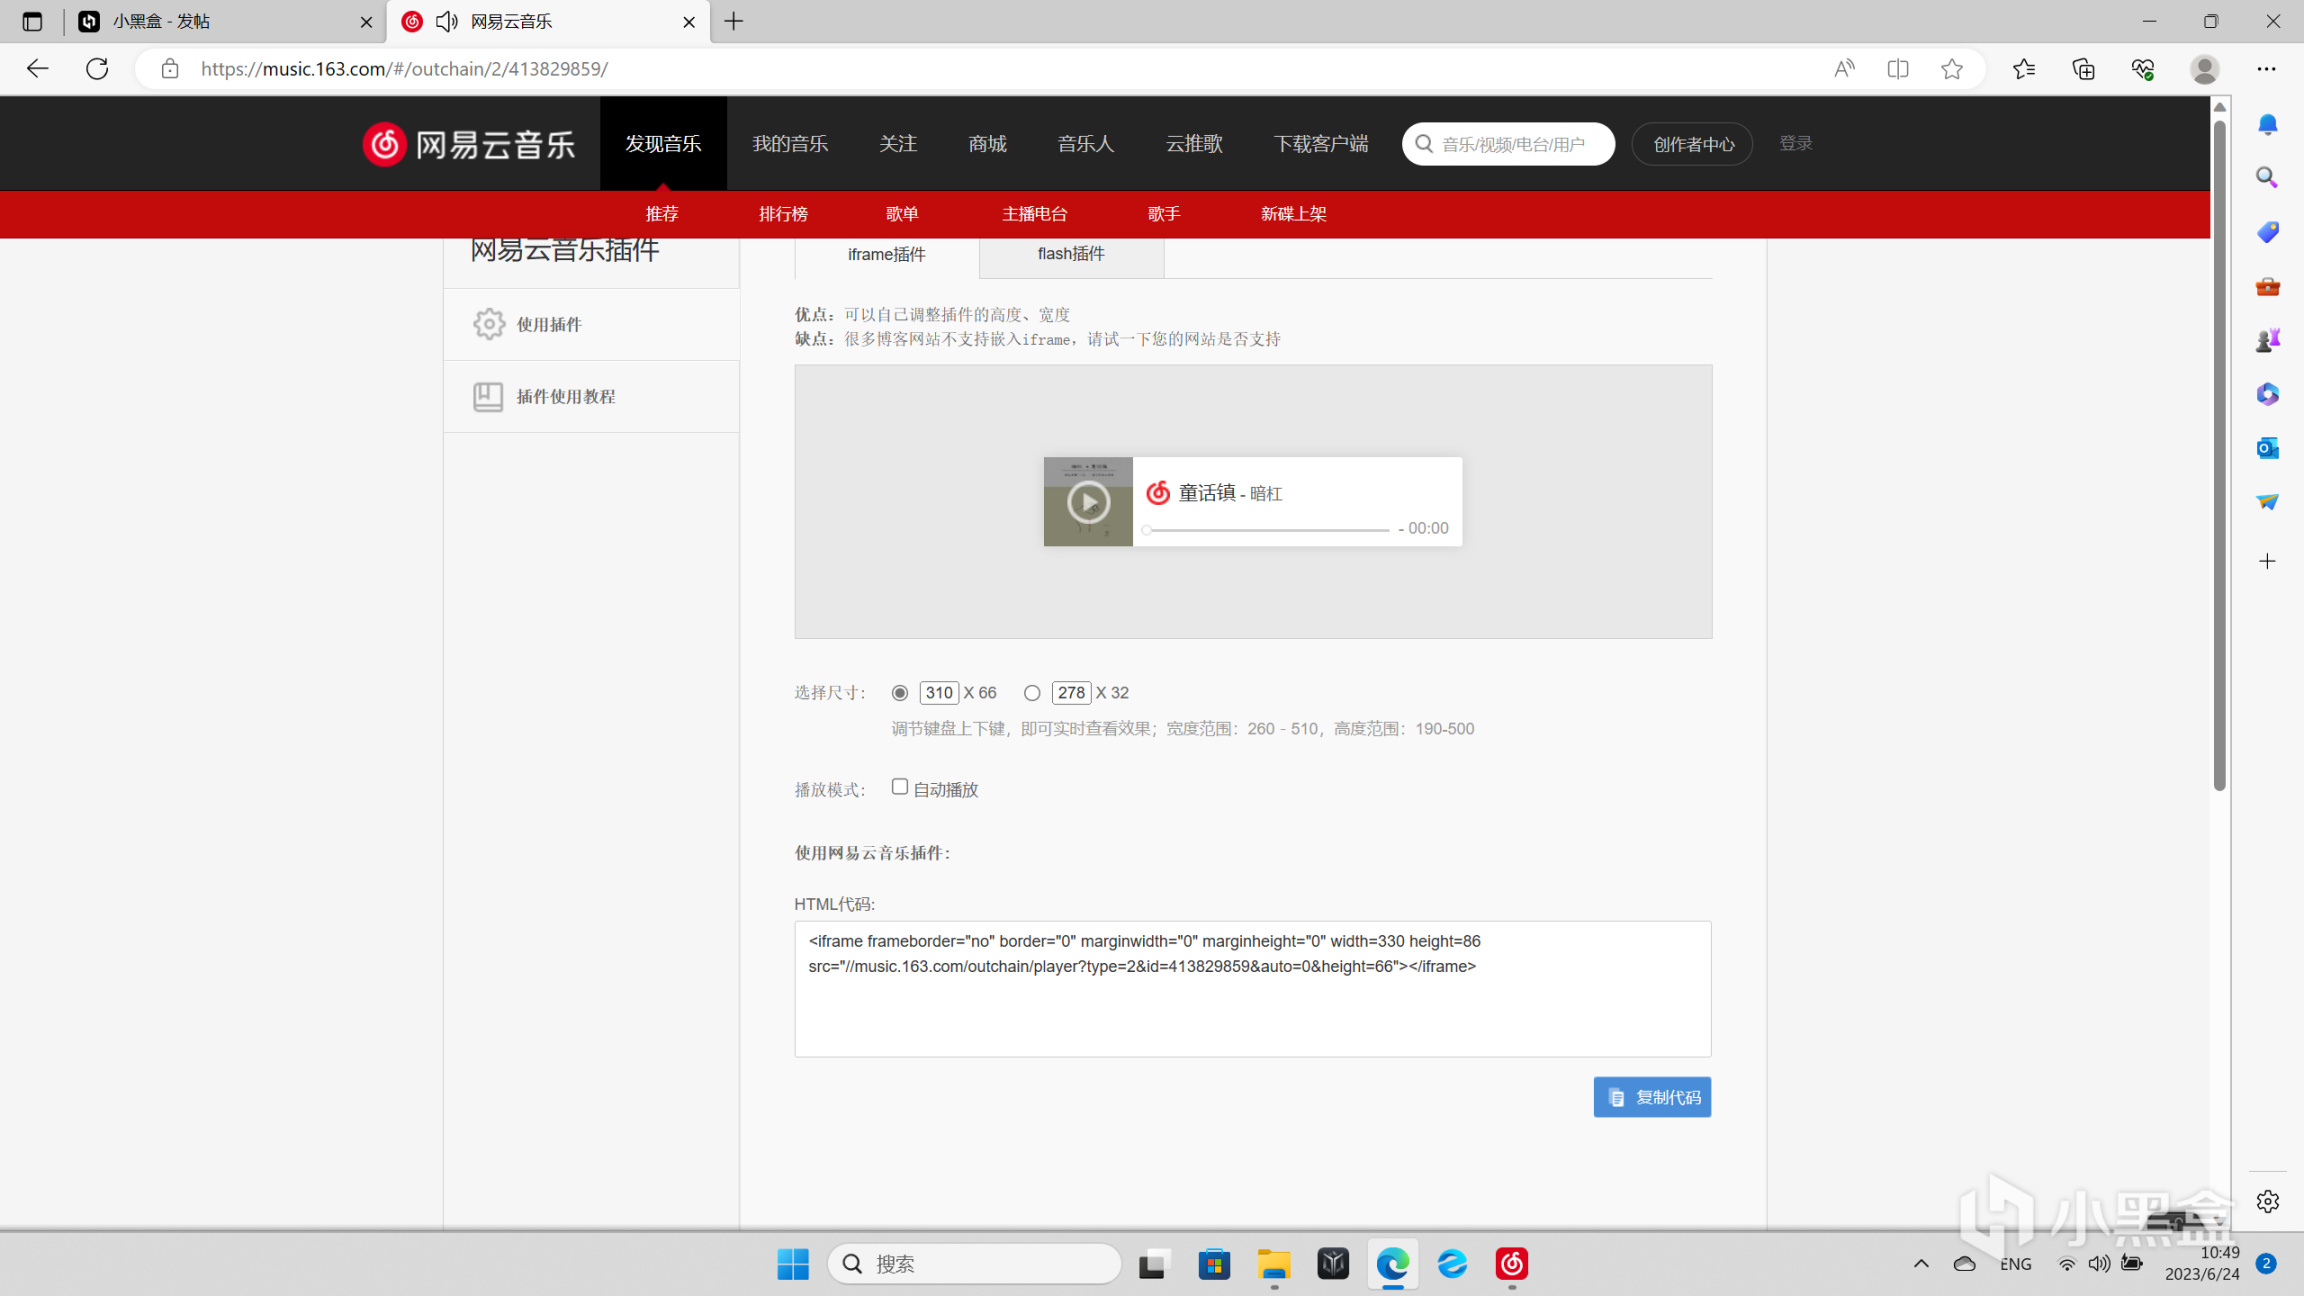Click the 复制代码 button
This screenshot has height=1296, width=2304.
pos(1652,1097)
